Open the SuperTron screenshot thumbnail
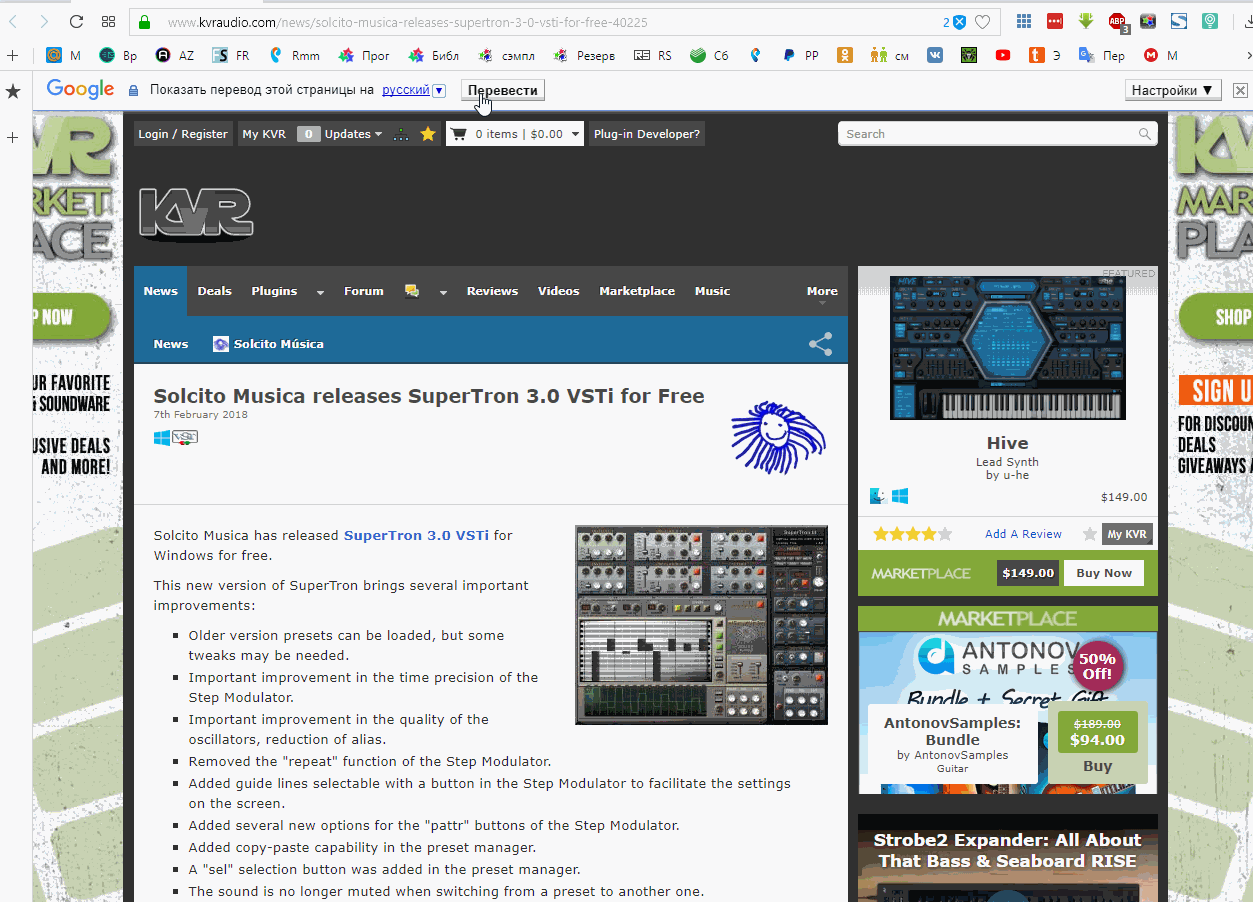 701,625
